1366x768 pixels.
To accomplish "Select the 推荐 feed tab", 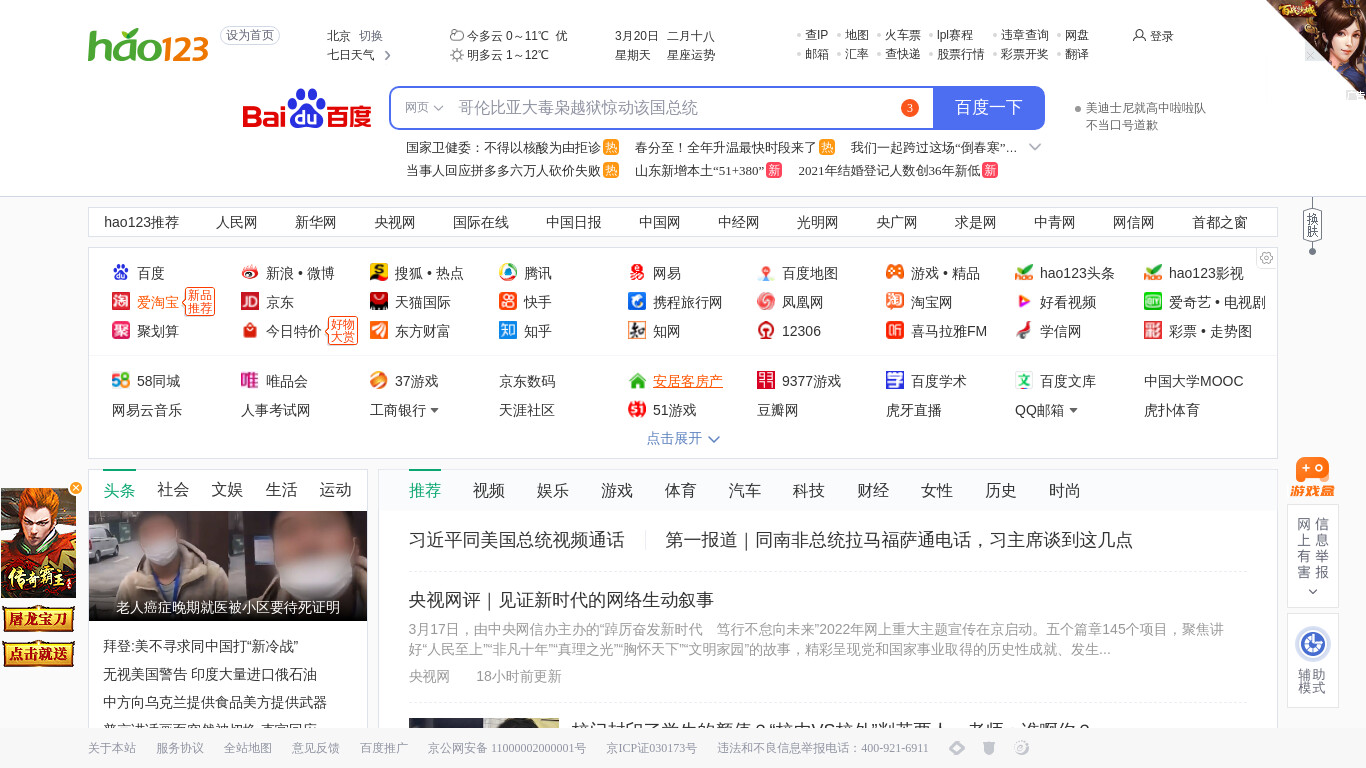I will tap(425, 490).
